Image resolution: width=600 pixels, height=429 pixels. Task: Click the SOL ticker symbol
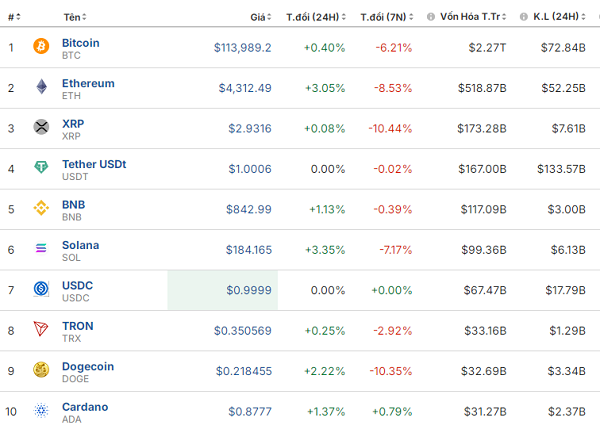coord(71,258)
